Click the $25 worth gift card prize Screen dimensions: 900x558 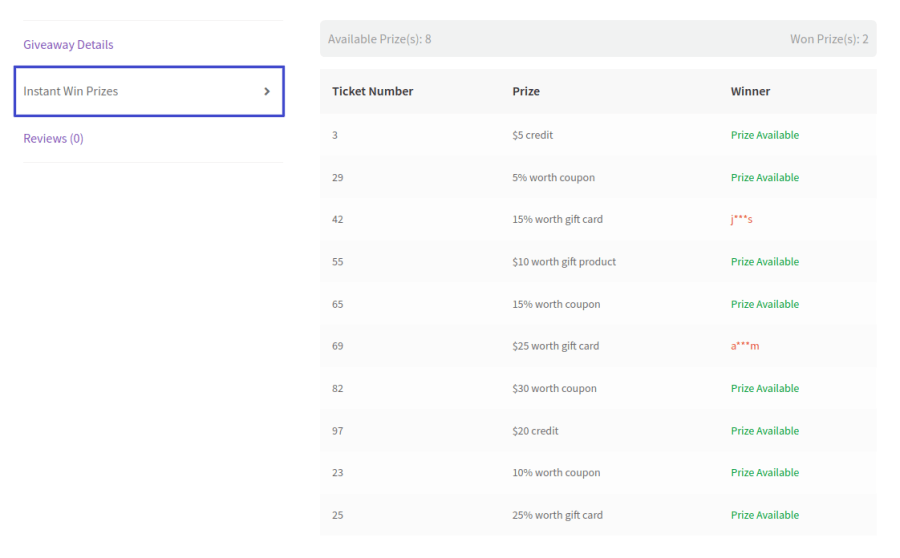click(x=555, y=346)
